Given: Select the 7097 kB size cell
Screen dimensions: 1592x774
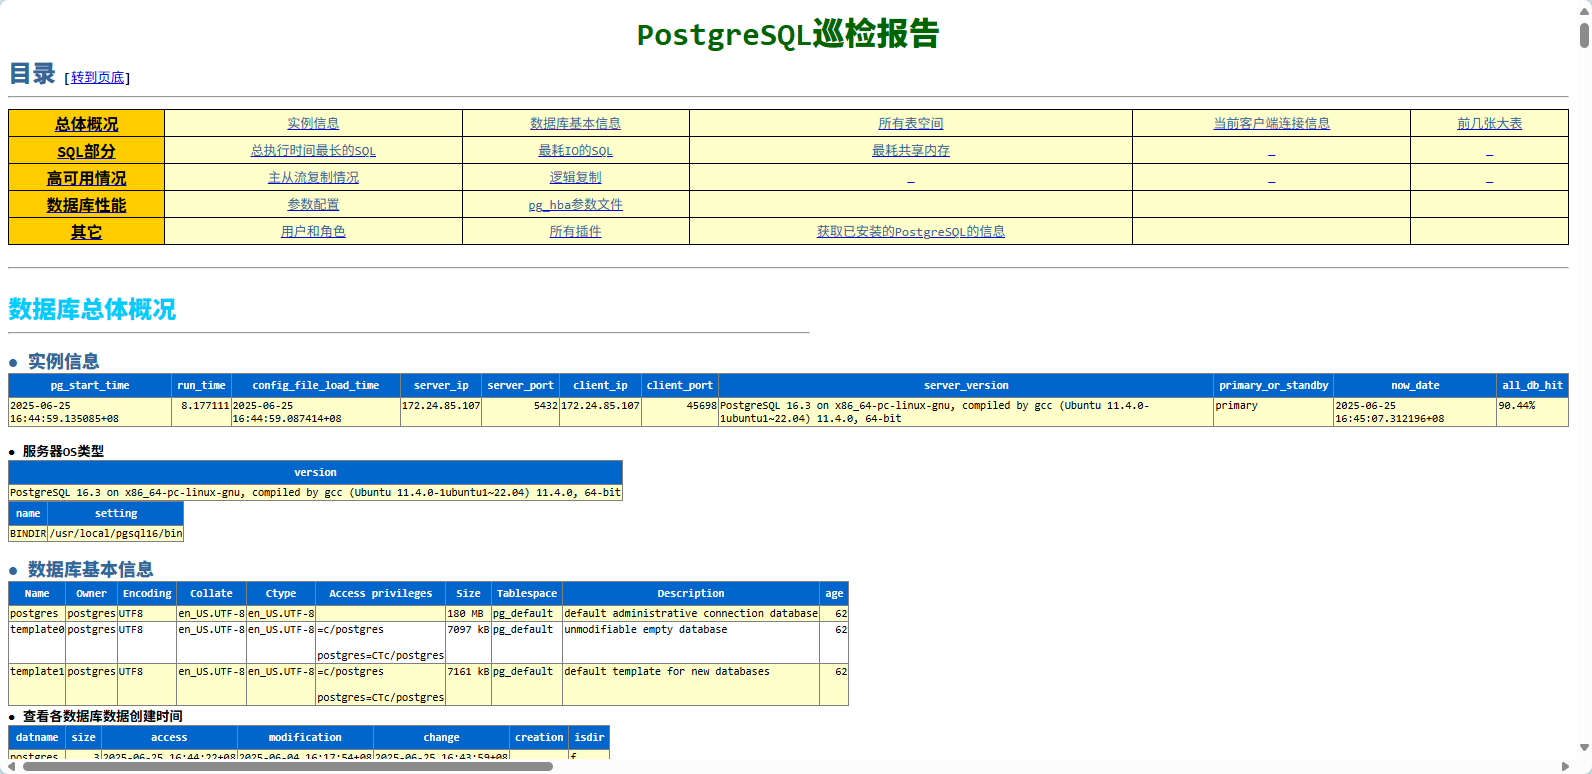Looking at the screenshot, I should click(468, 642).
